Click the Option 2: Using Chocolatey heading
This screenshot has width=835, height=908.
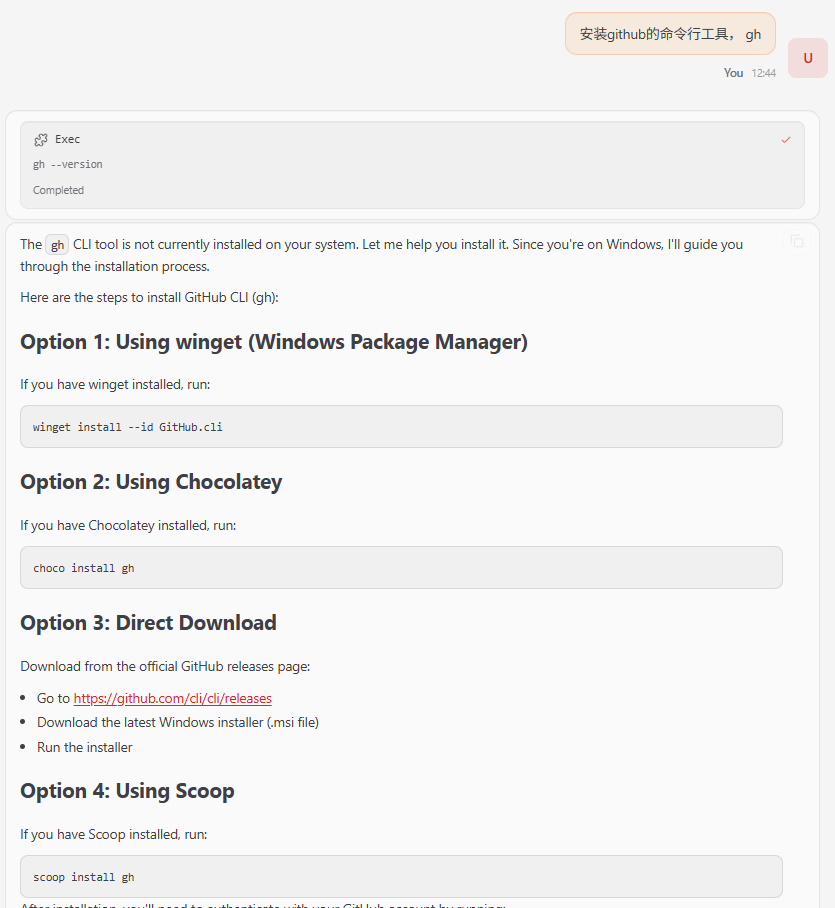(x=151, y=482)
